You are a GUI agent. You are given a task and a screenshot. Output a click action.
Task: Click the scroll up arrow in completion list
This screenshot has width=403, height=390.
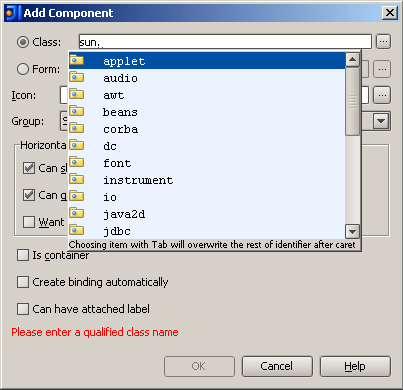tap(352, 60)
